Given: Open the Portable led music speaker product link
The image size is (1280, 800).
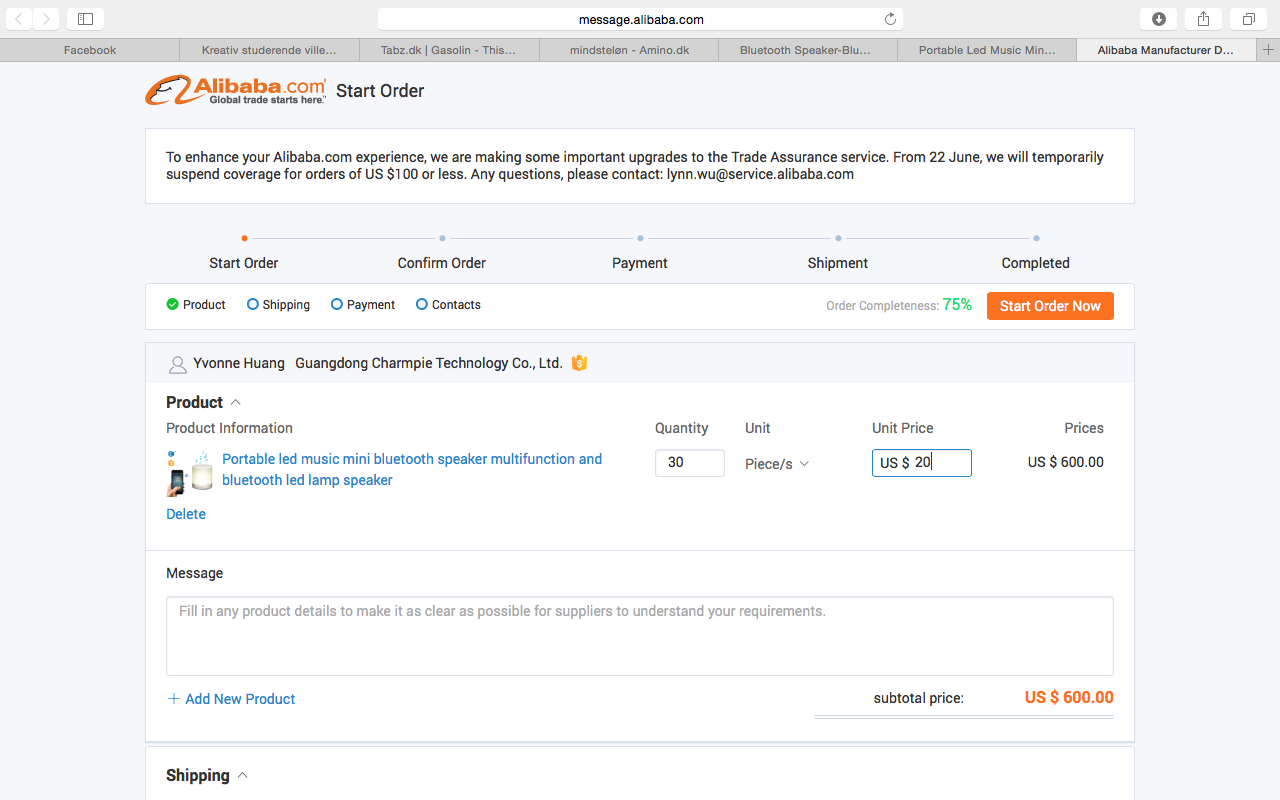Looking at the screenshot, I should tap(412, 469).
